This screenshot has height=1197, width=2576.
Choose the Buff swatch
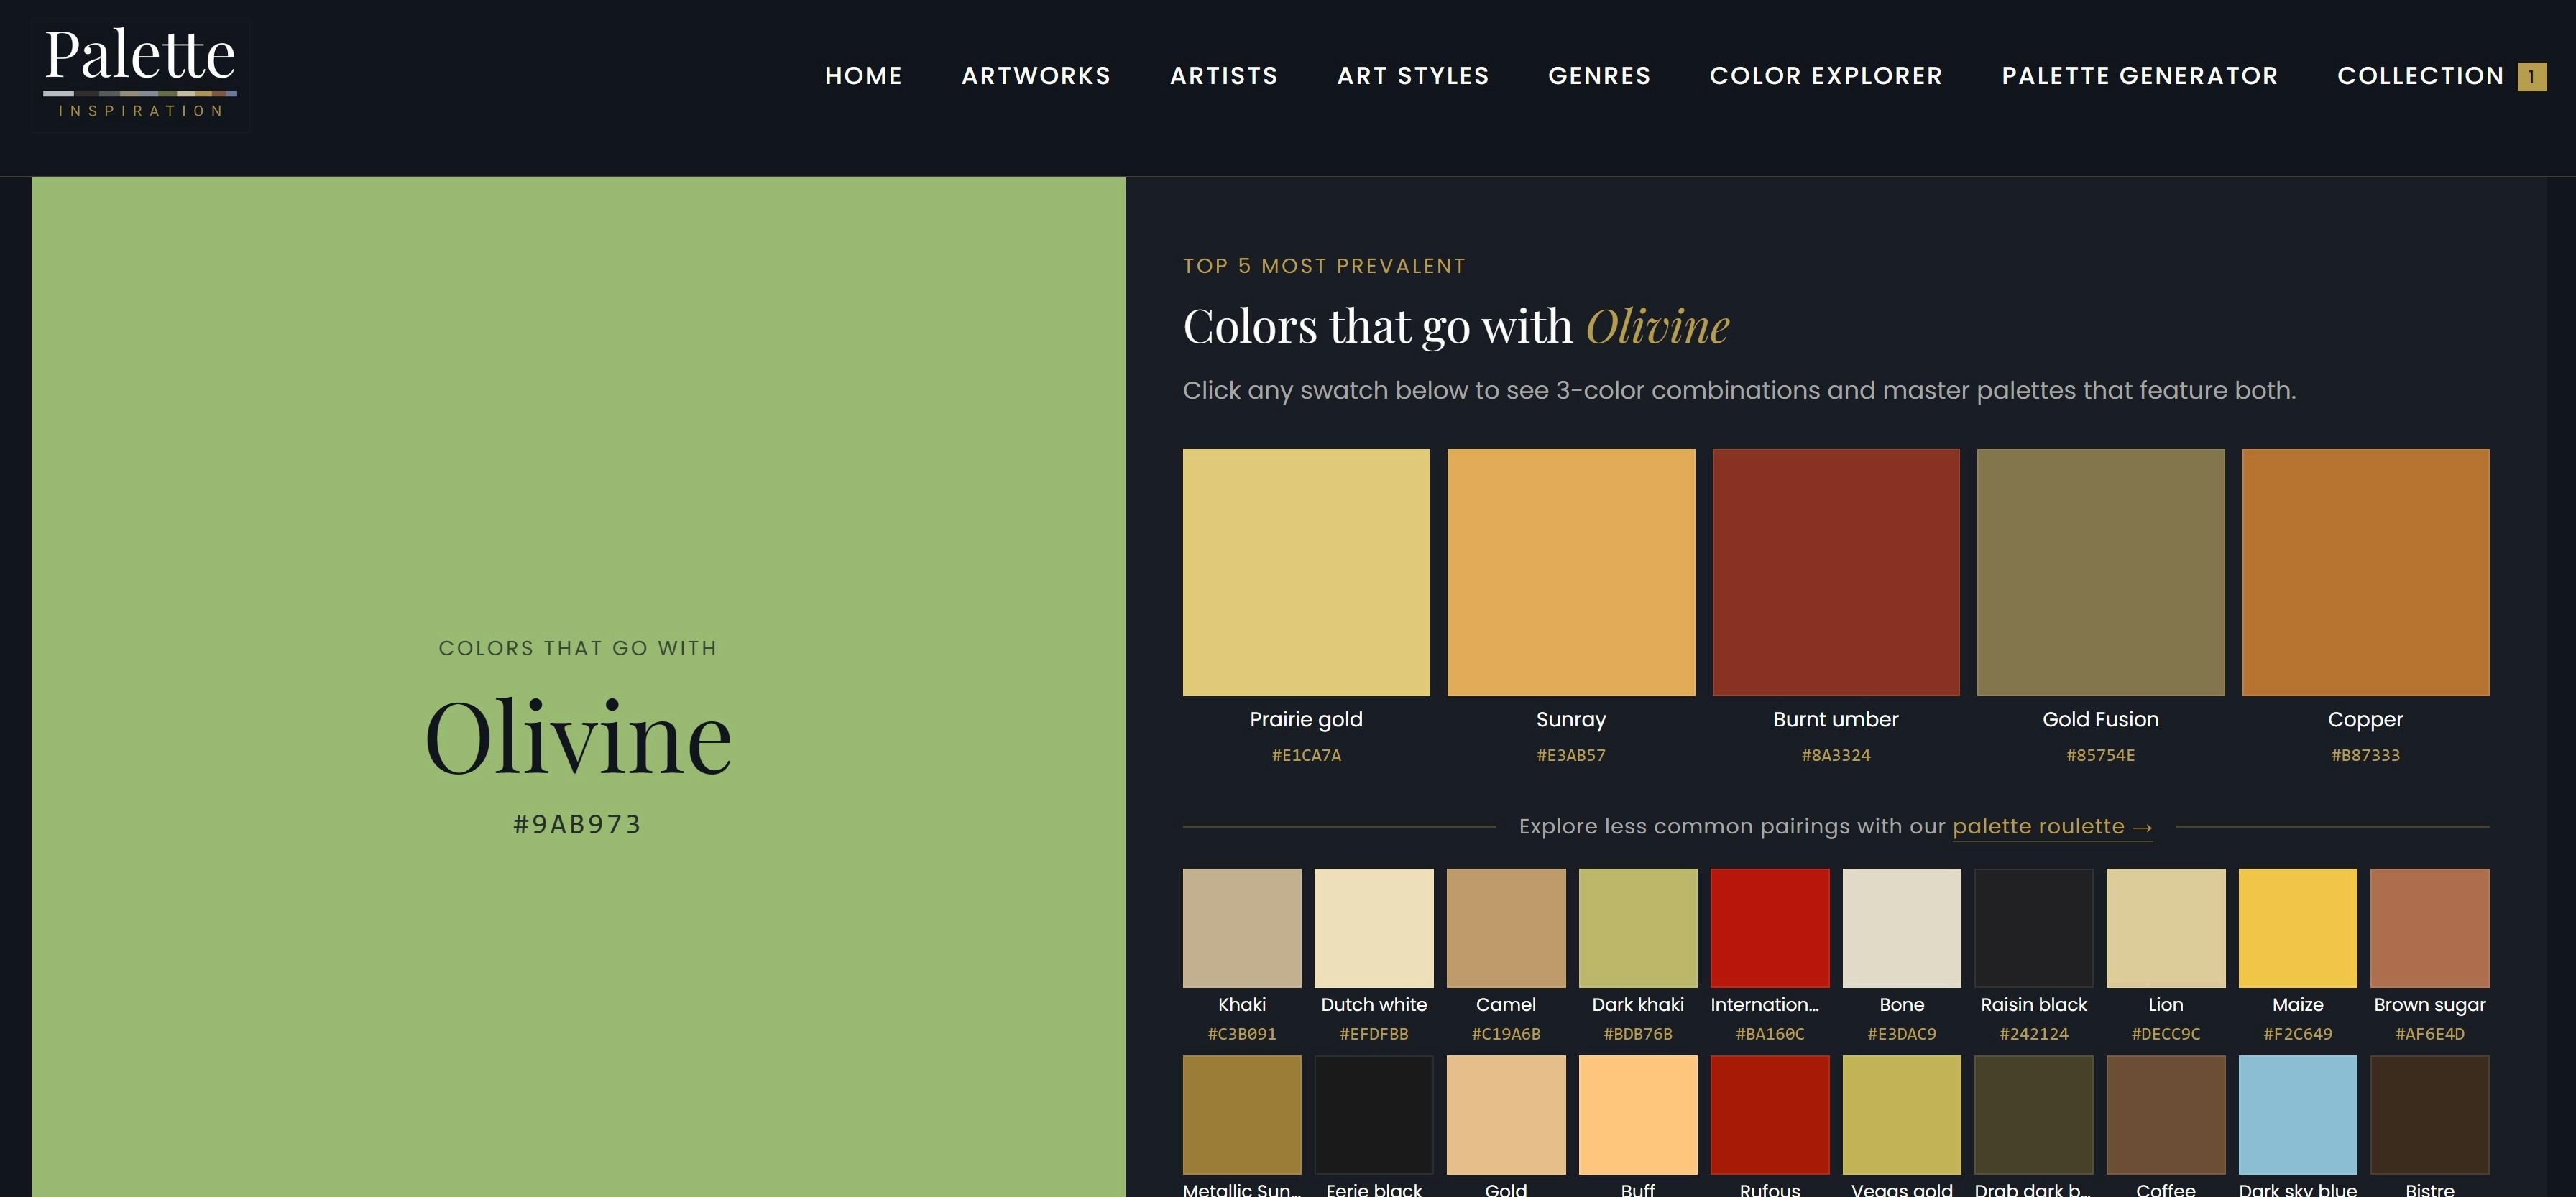[x=1638, y=1115]
